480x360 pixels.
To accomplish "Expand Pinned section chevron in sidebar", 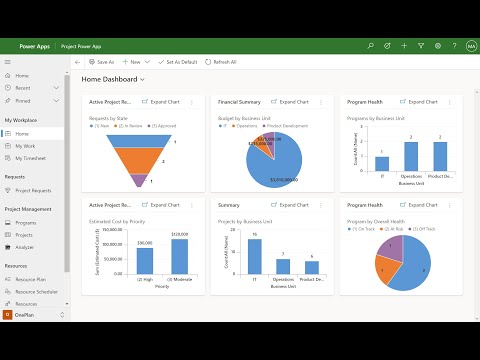I will (x=56, y=101).
